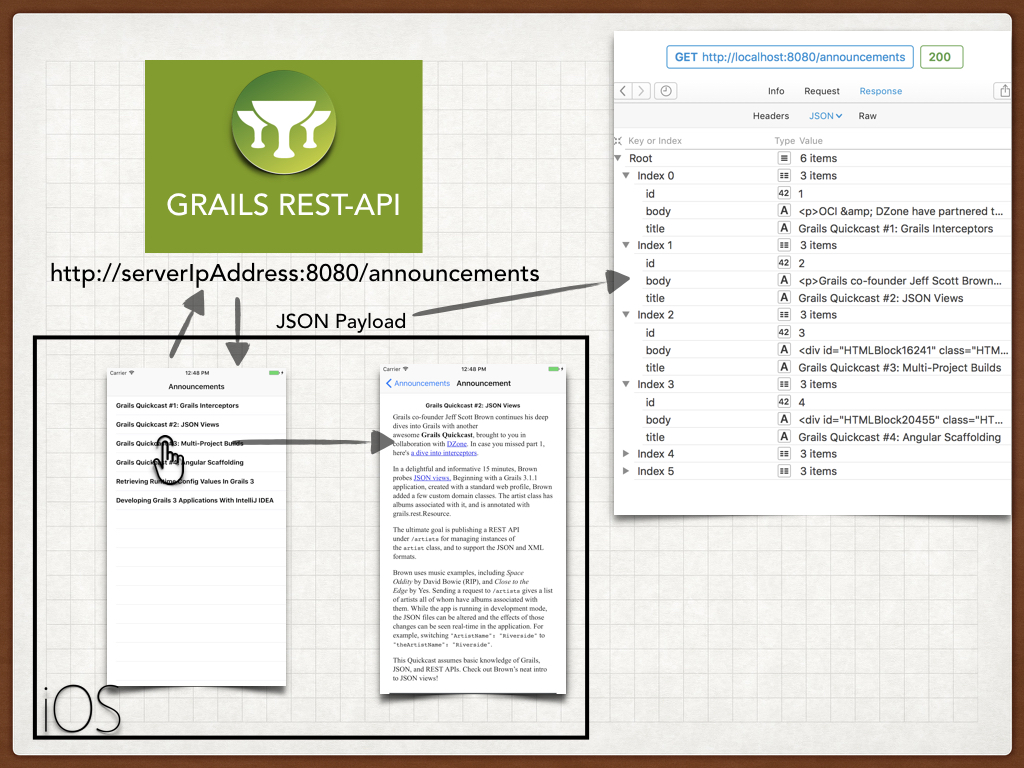The image size is (1024, 768).
Task: Click title value 'Grails Quickcast #3: Multi-Project Builds'
Action: tap(899, 368)
